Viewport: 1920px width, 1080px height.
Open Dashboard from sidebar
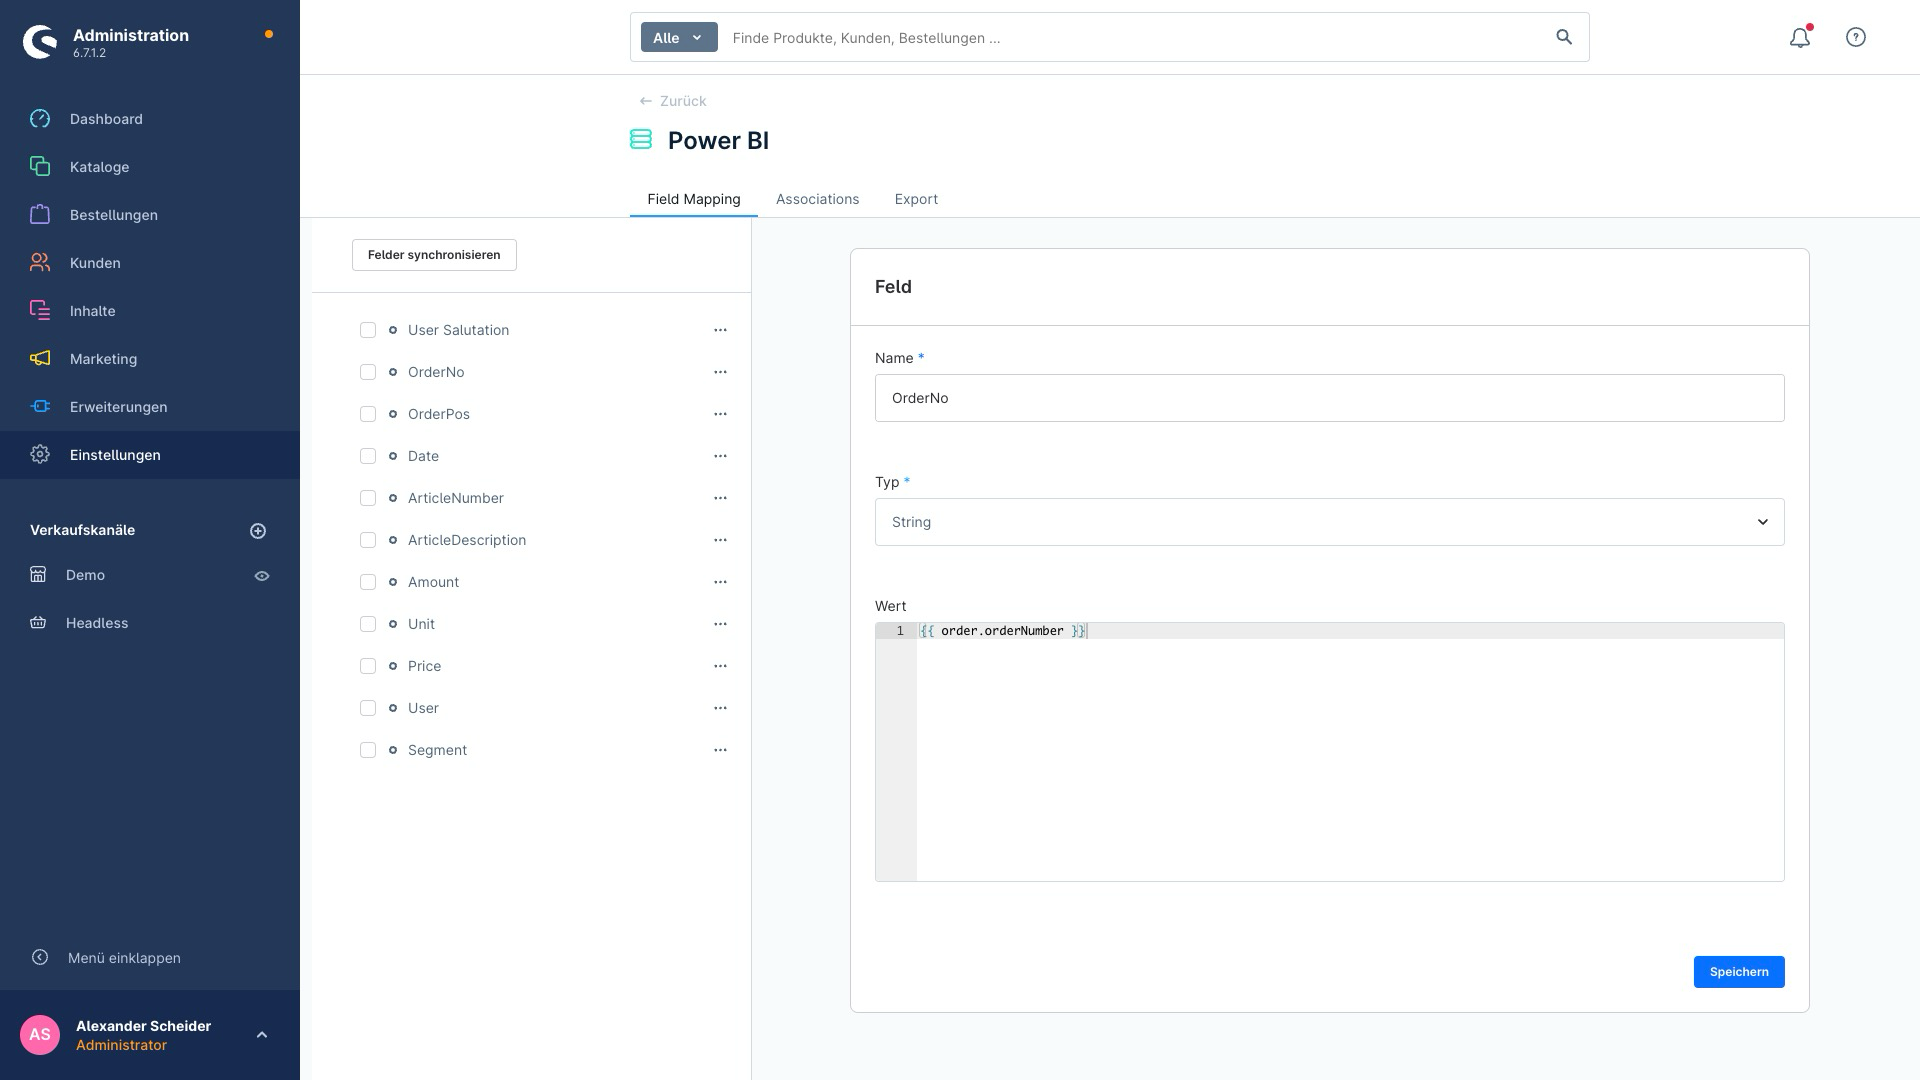(106, 119)
